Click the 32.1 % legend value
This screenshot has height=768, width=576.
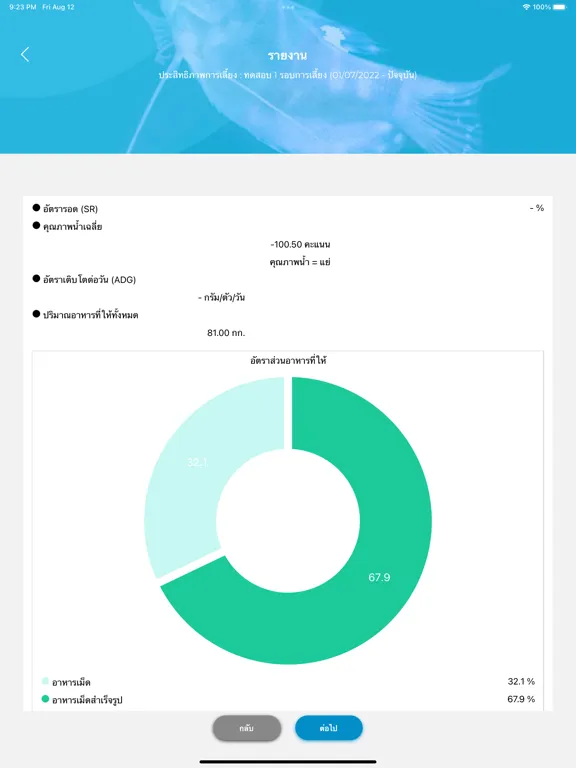pyautogui.click(x=521, y=681)
